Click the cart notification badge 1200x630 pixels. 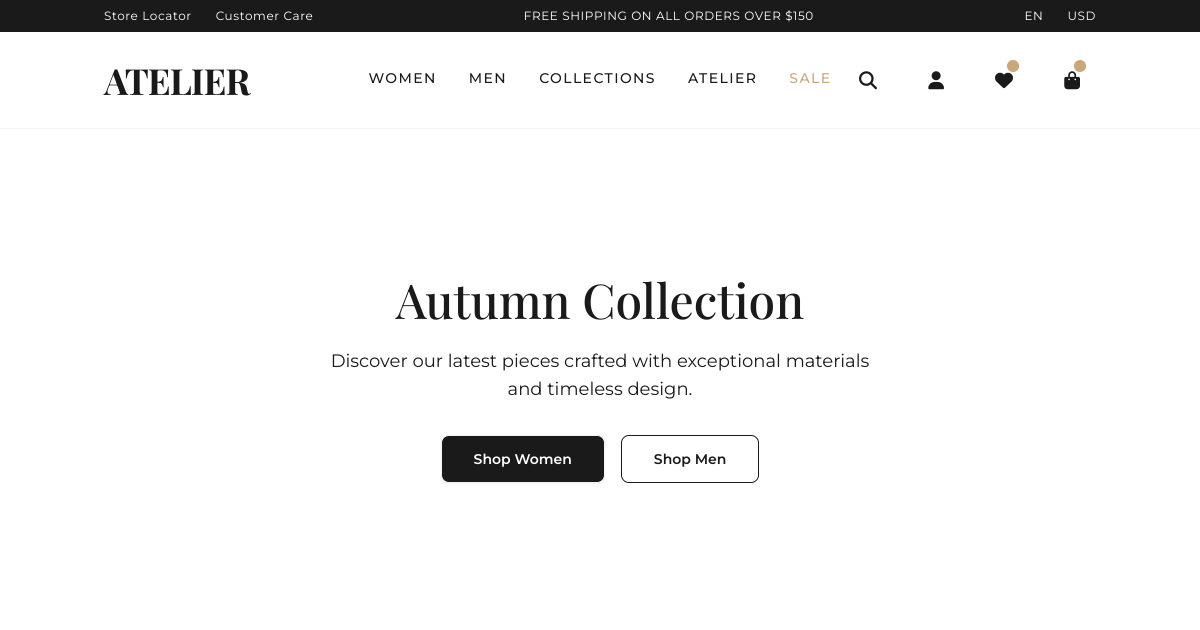[1080, 66]
